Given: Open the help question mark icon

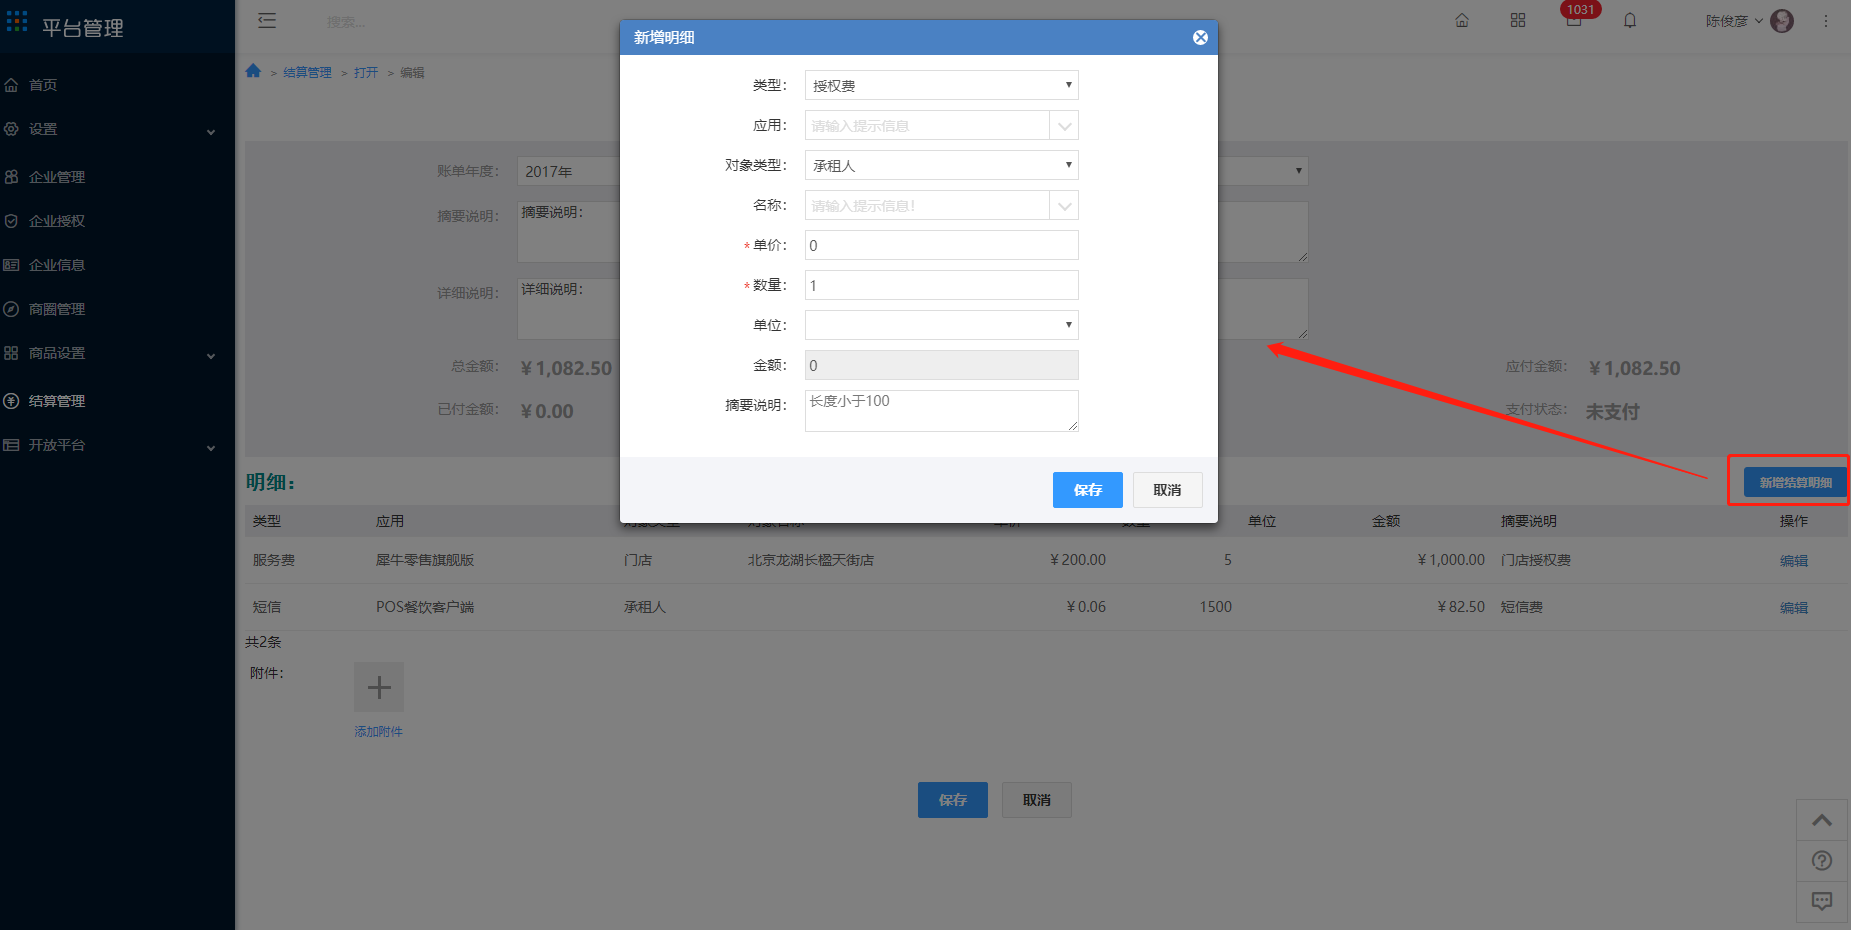Looking at the screenshot, I should 1822,861.
